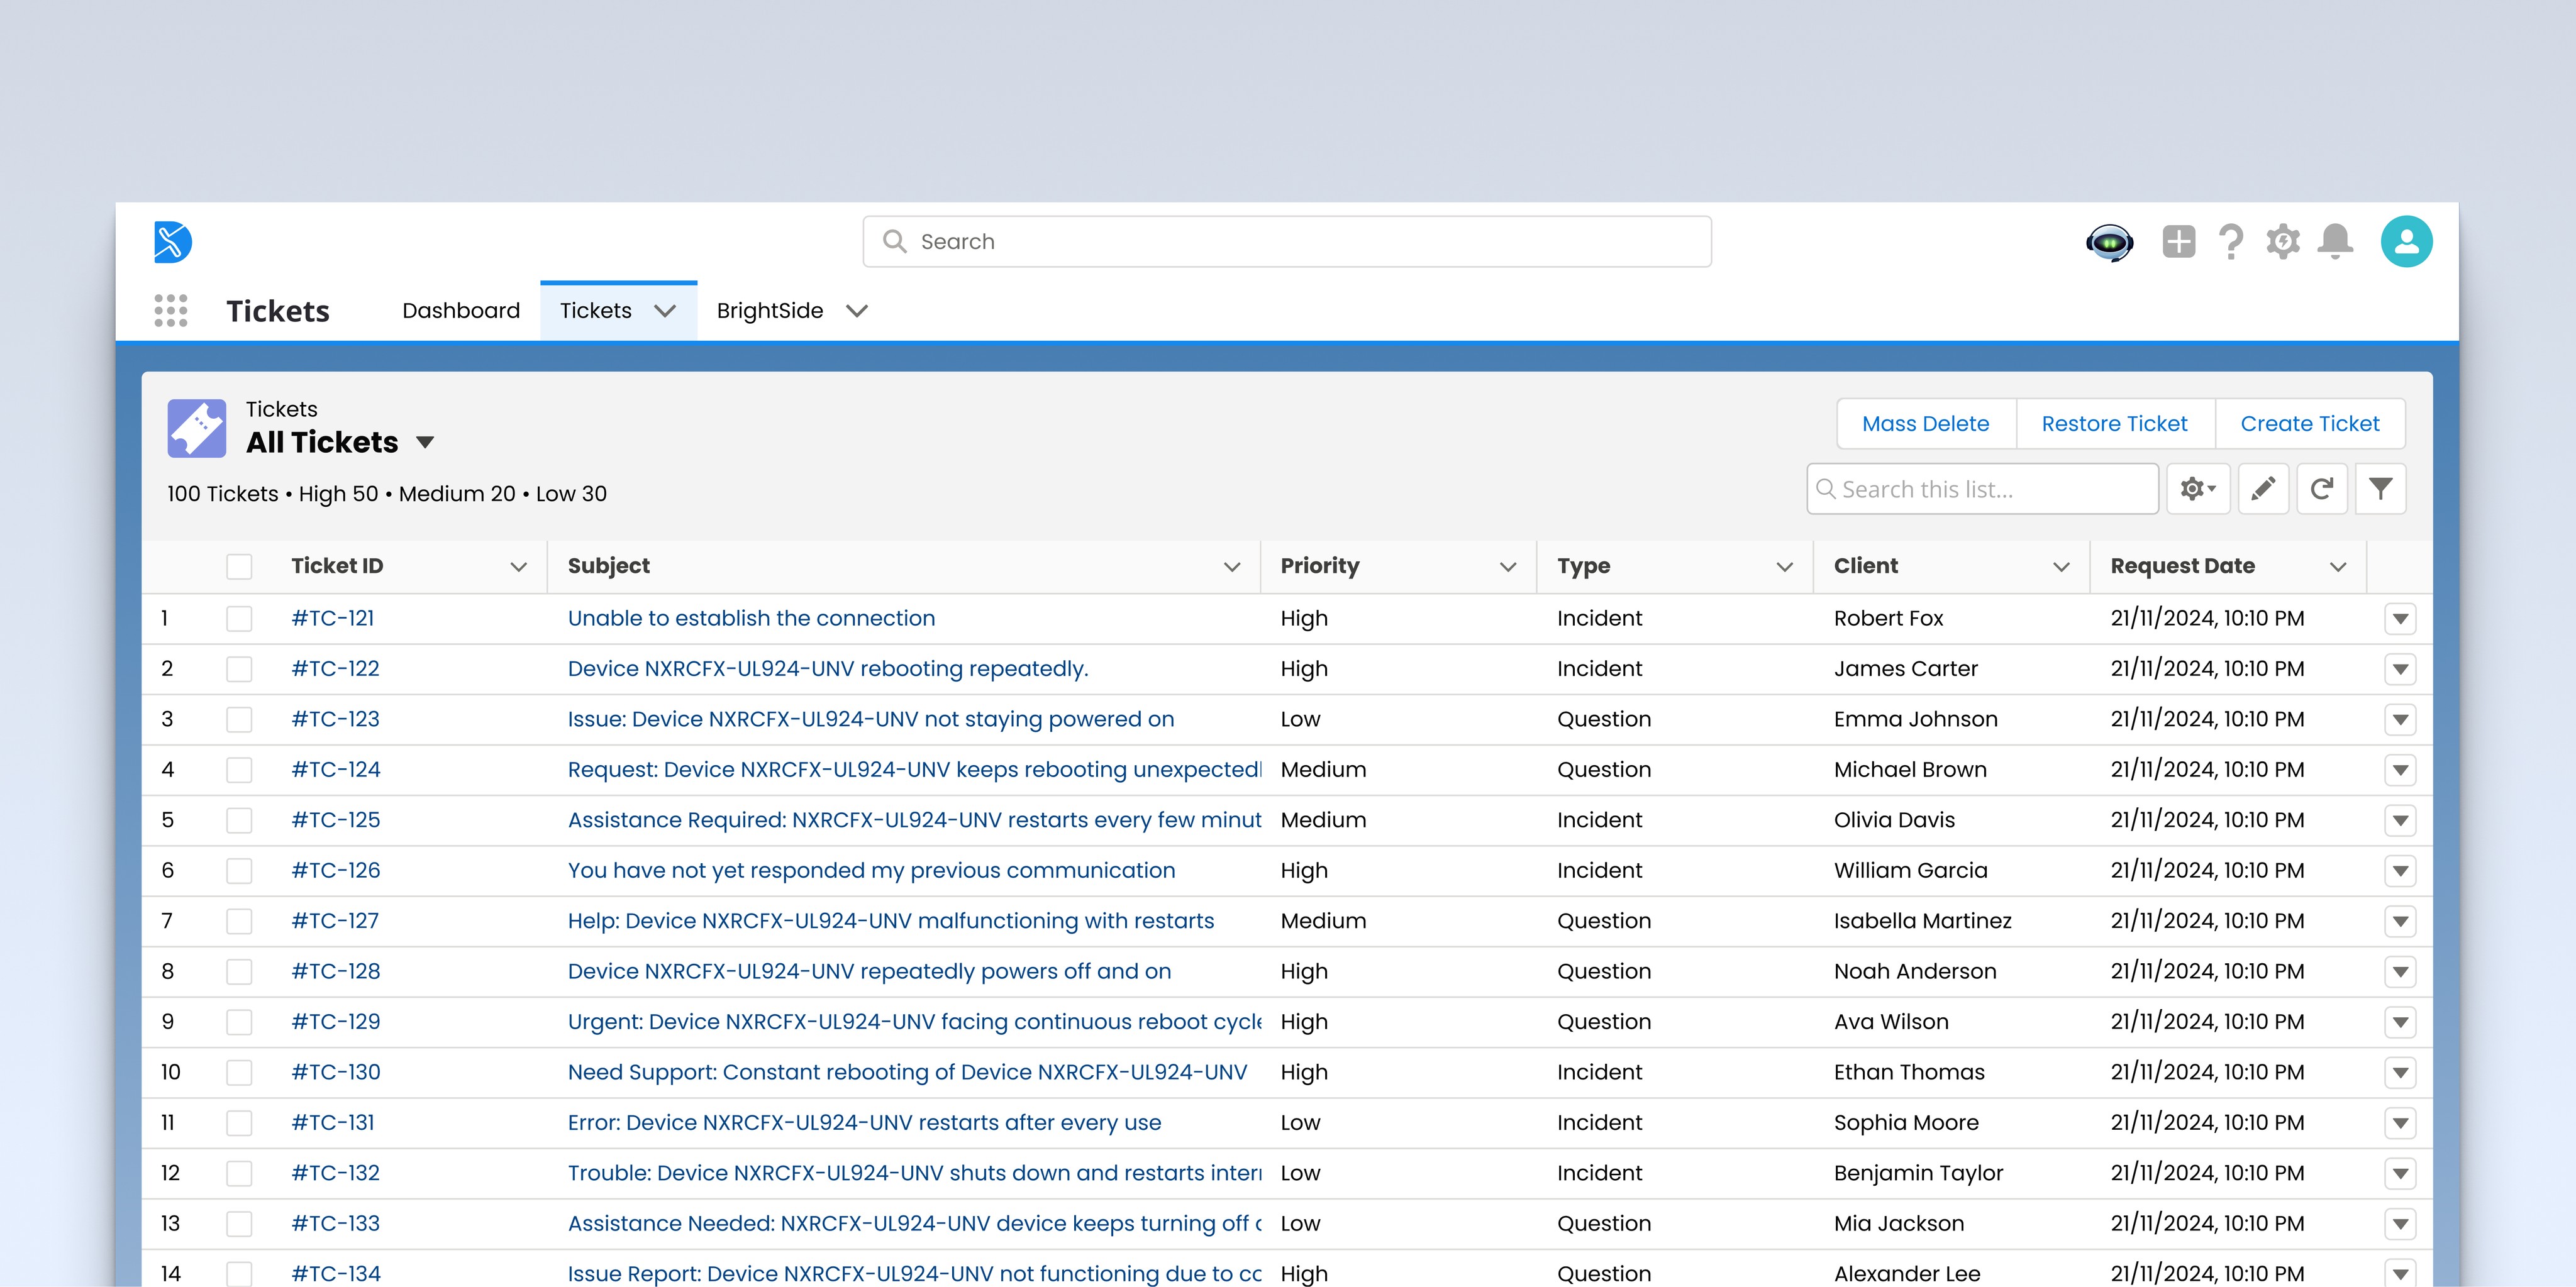This screenshot has height=1287, width=2576.
Task: Click the pencil edit list icon
Action: 2263,489
